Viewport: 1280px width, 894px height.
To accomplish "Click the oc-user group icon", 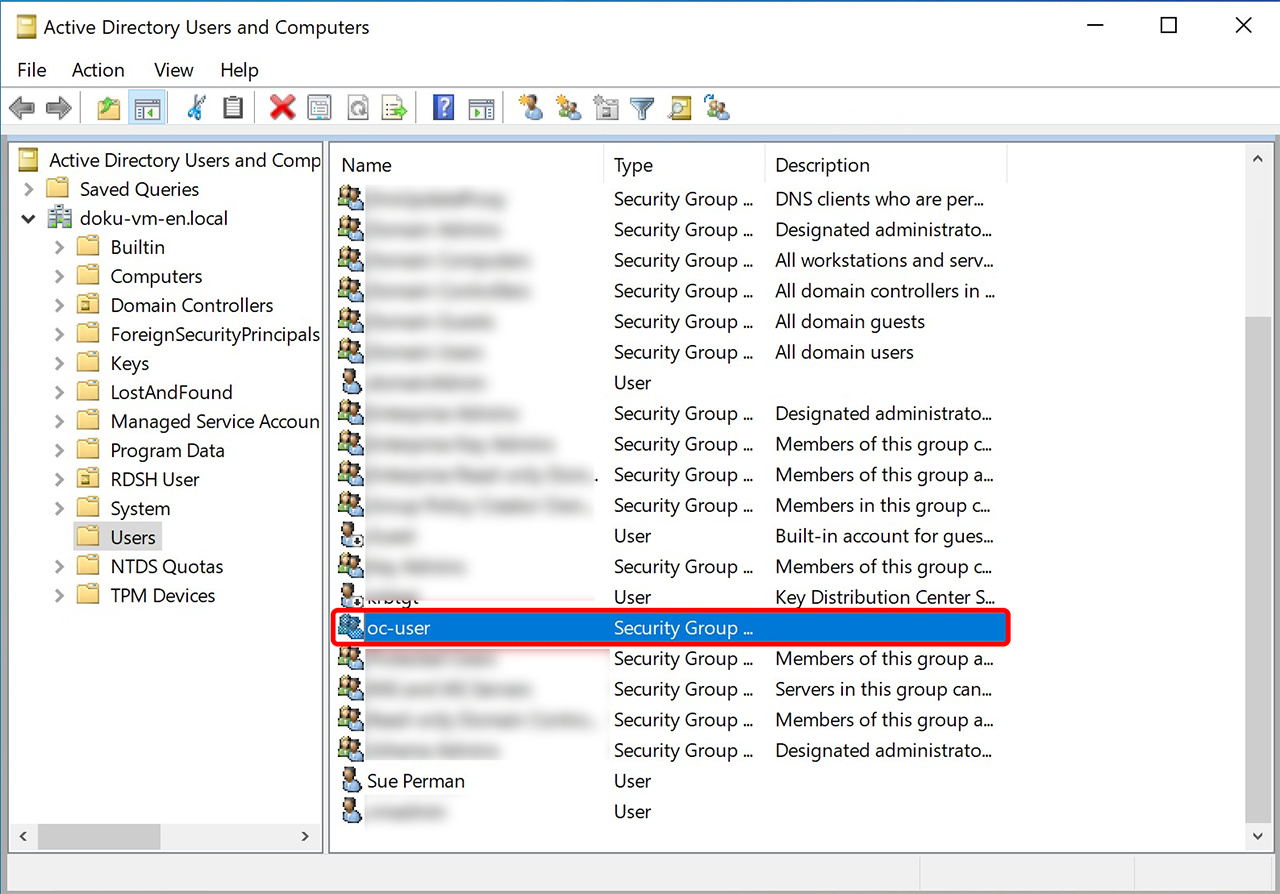I will click(x=350, y=628).
